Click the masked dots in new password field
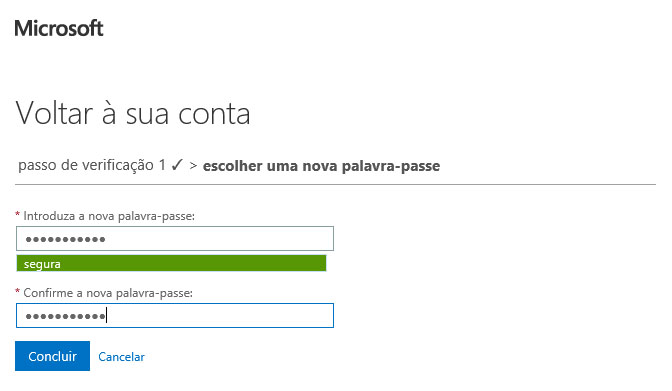 tap(65, 239)
